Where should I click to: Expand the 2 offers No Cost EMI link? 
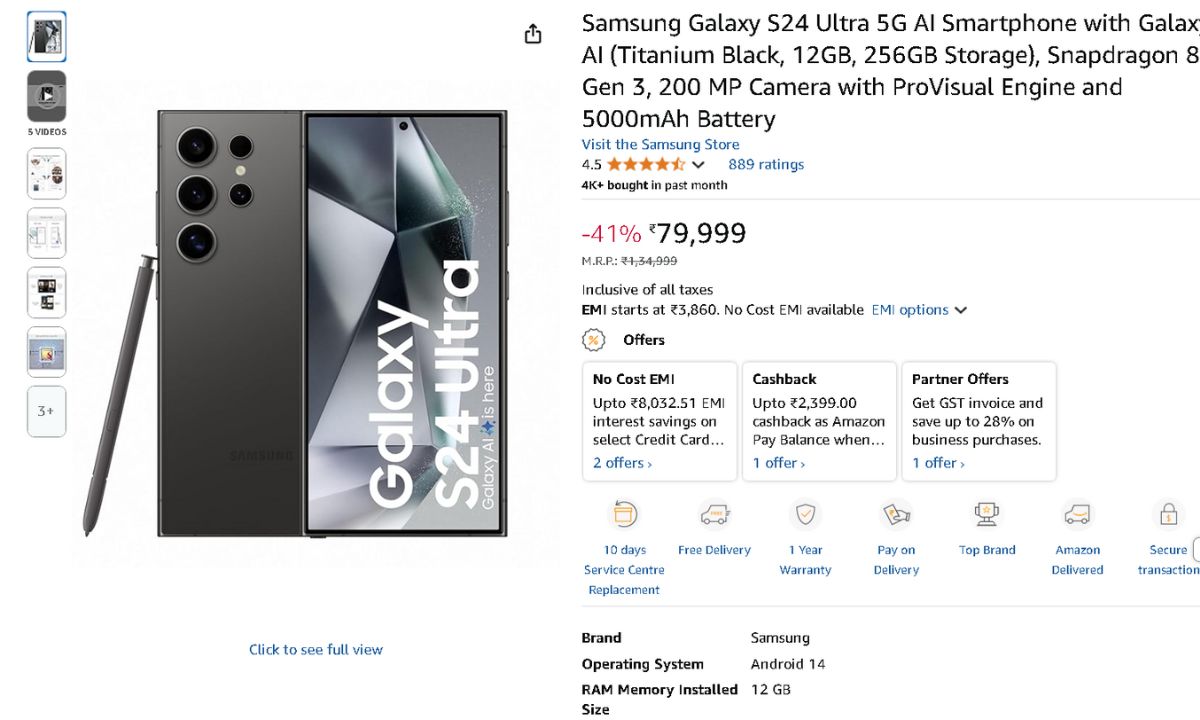(622, 463)
